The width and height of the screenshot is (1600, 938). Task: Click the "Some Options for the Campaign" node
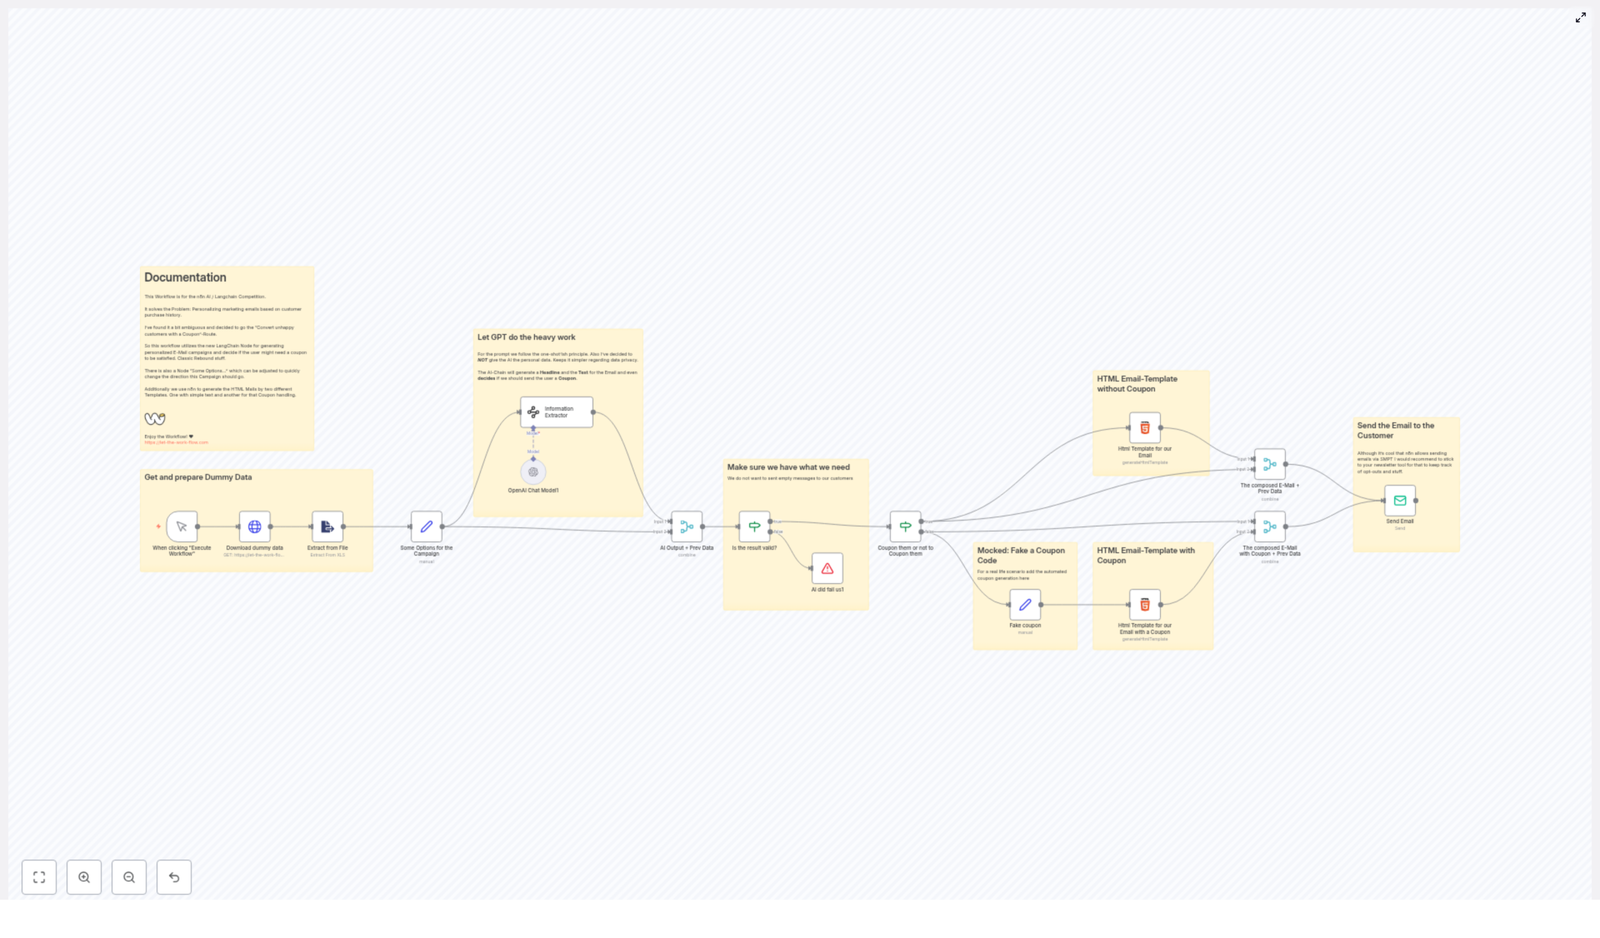[x=427, y=527]
